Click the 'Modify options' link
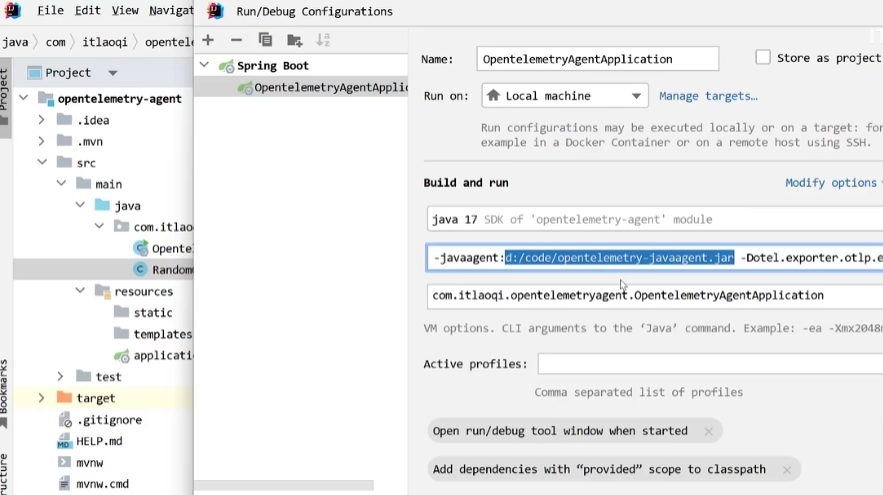The height and width of the screenshot is (495, 883). [x=831, y=183]
